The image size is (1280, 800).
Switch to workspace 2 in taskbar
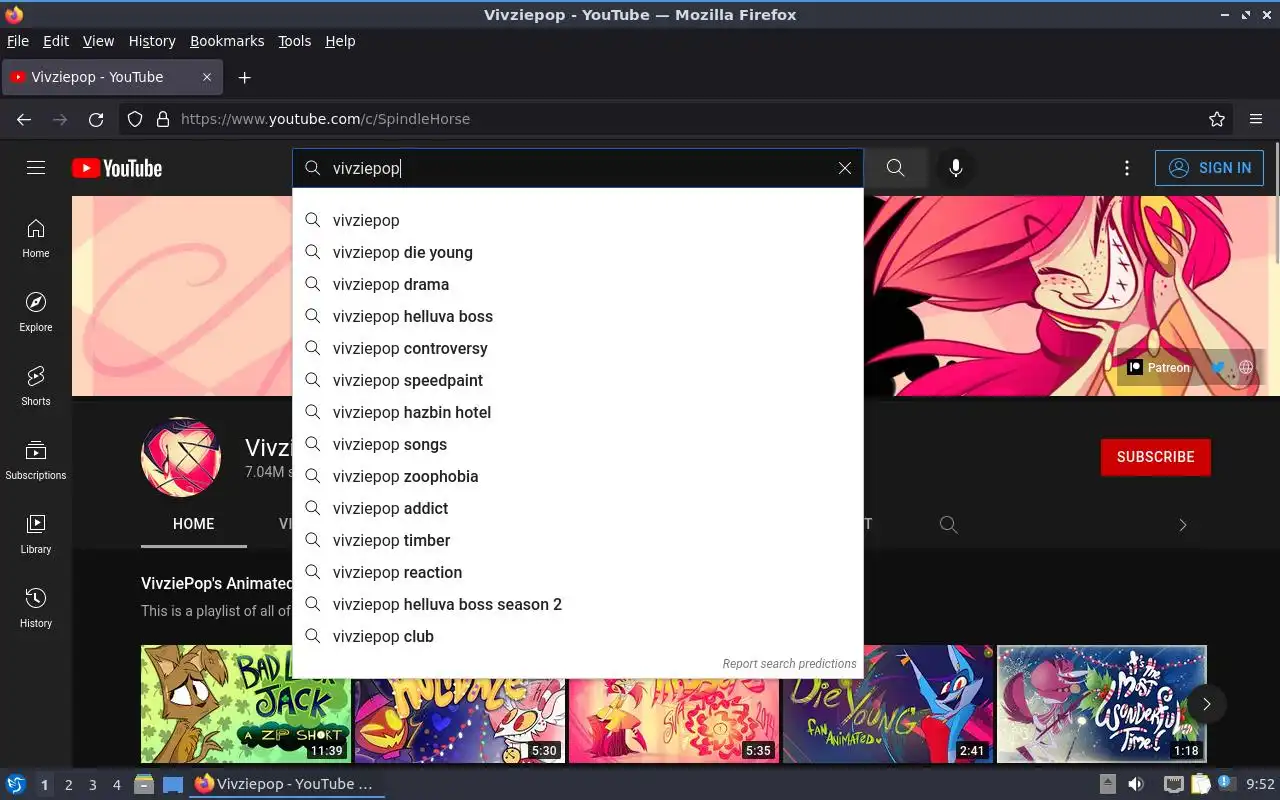pos(68,785)
